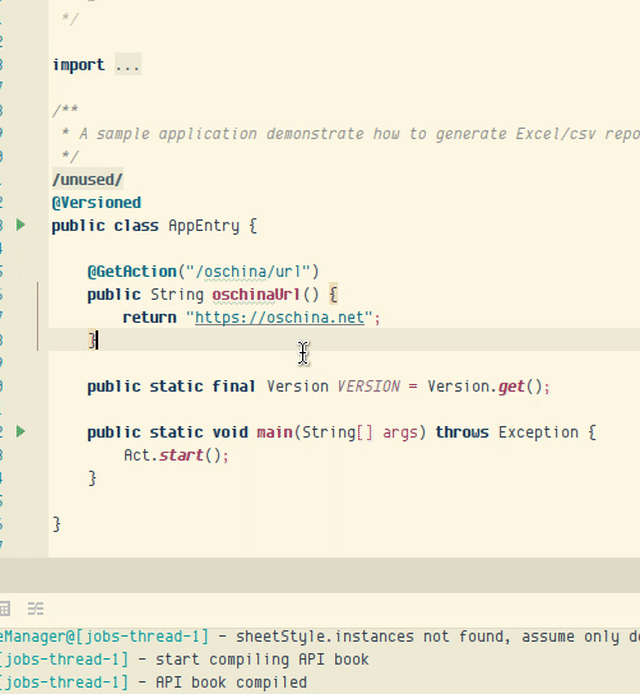This screenshot has height=694, width=640.
Task: Expand the folded import statement
Action: coord(128,65)
